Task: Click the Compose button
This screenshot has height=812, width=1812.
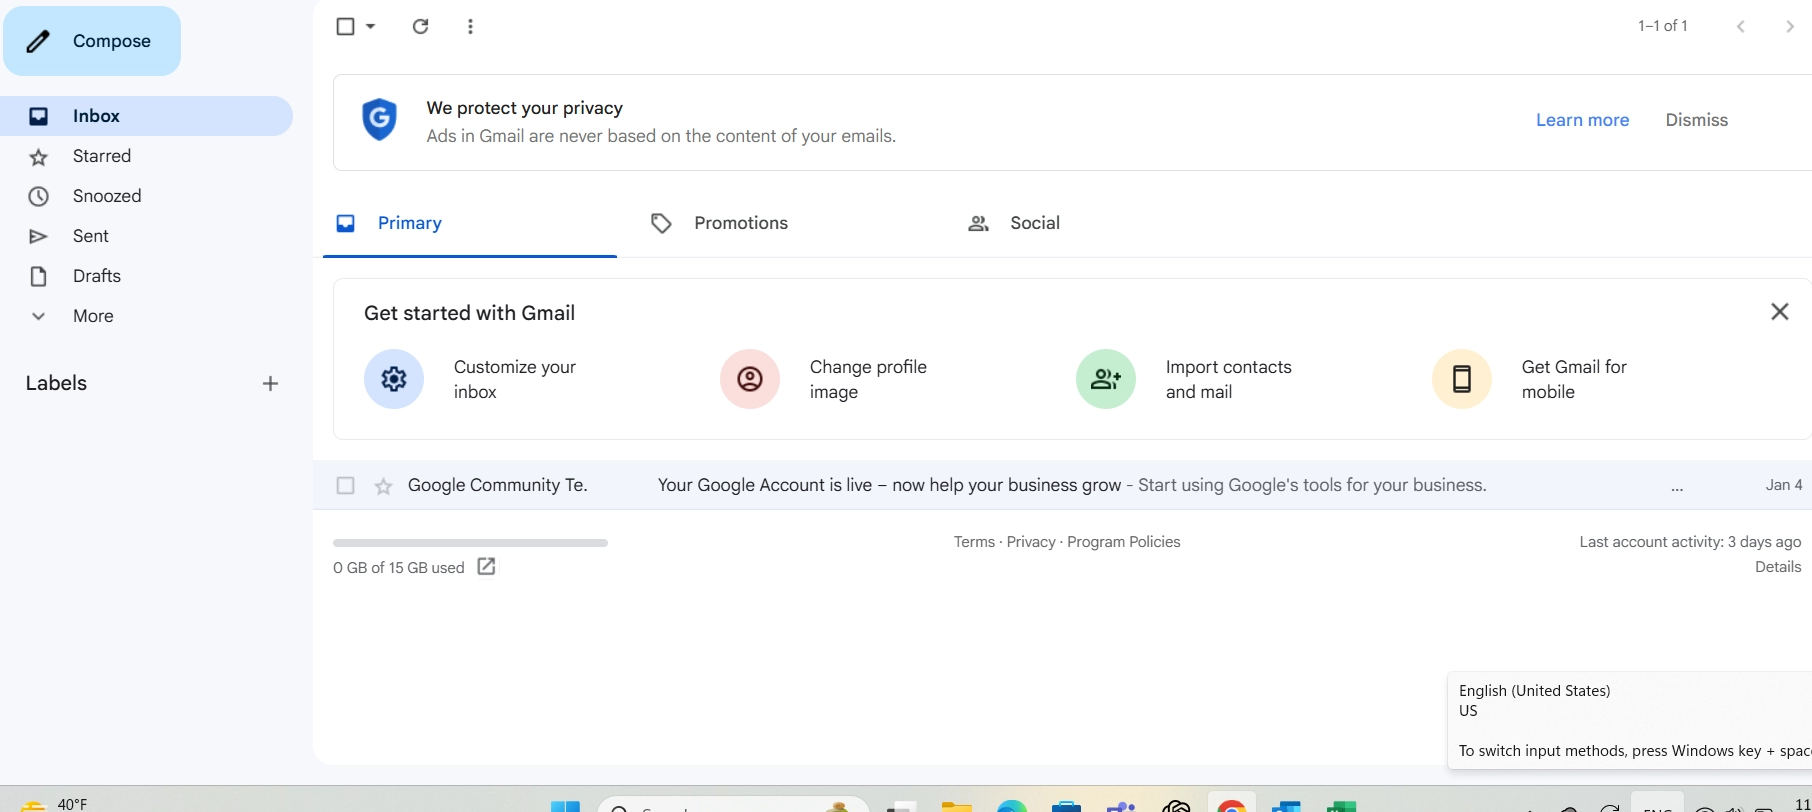Action: click(91, 41)
